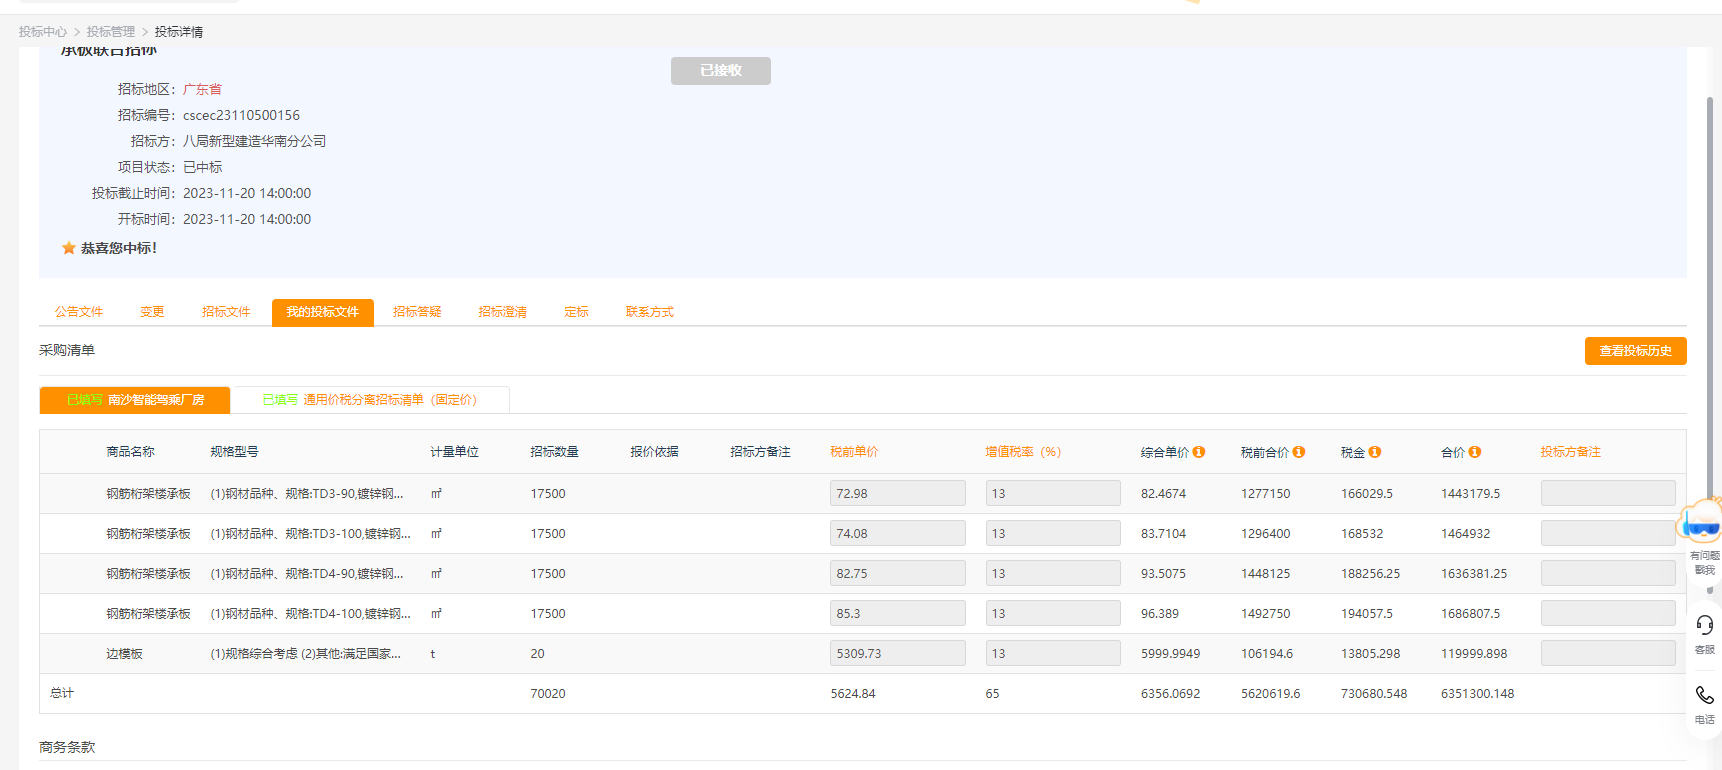Select the 南沙智能驾乘厂房 list tab

135,400
